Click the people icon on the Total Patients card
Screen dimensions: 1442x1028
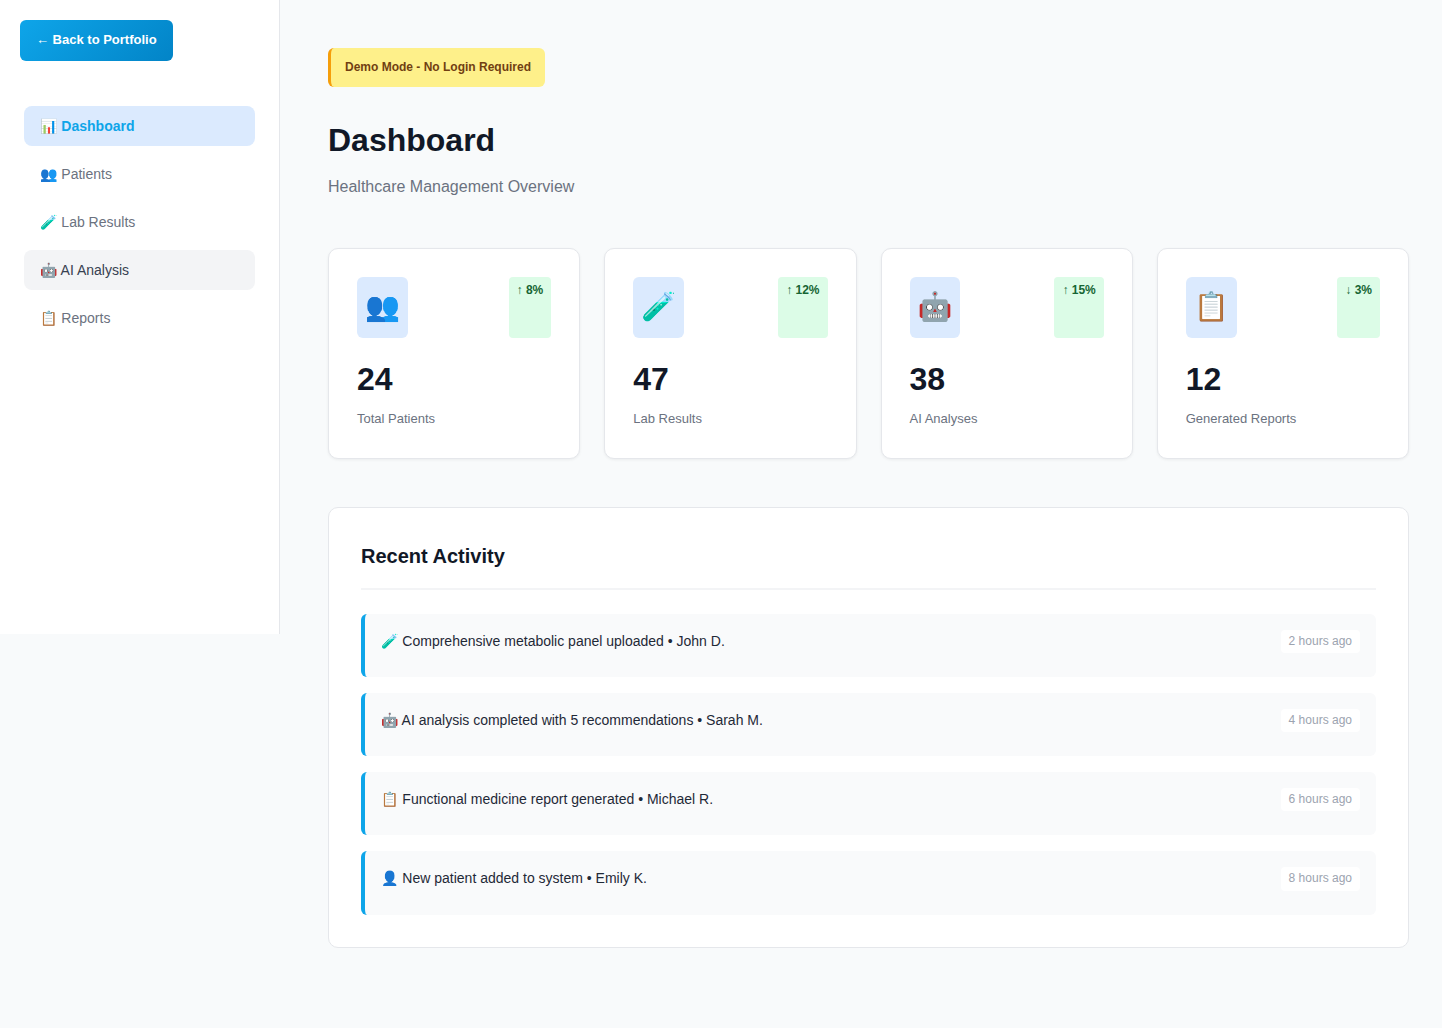pos(381,307)
